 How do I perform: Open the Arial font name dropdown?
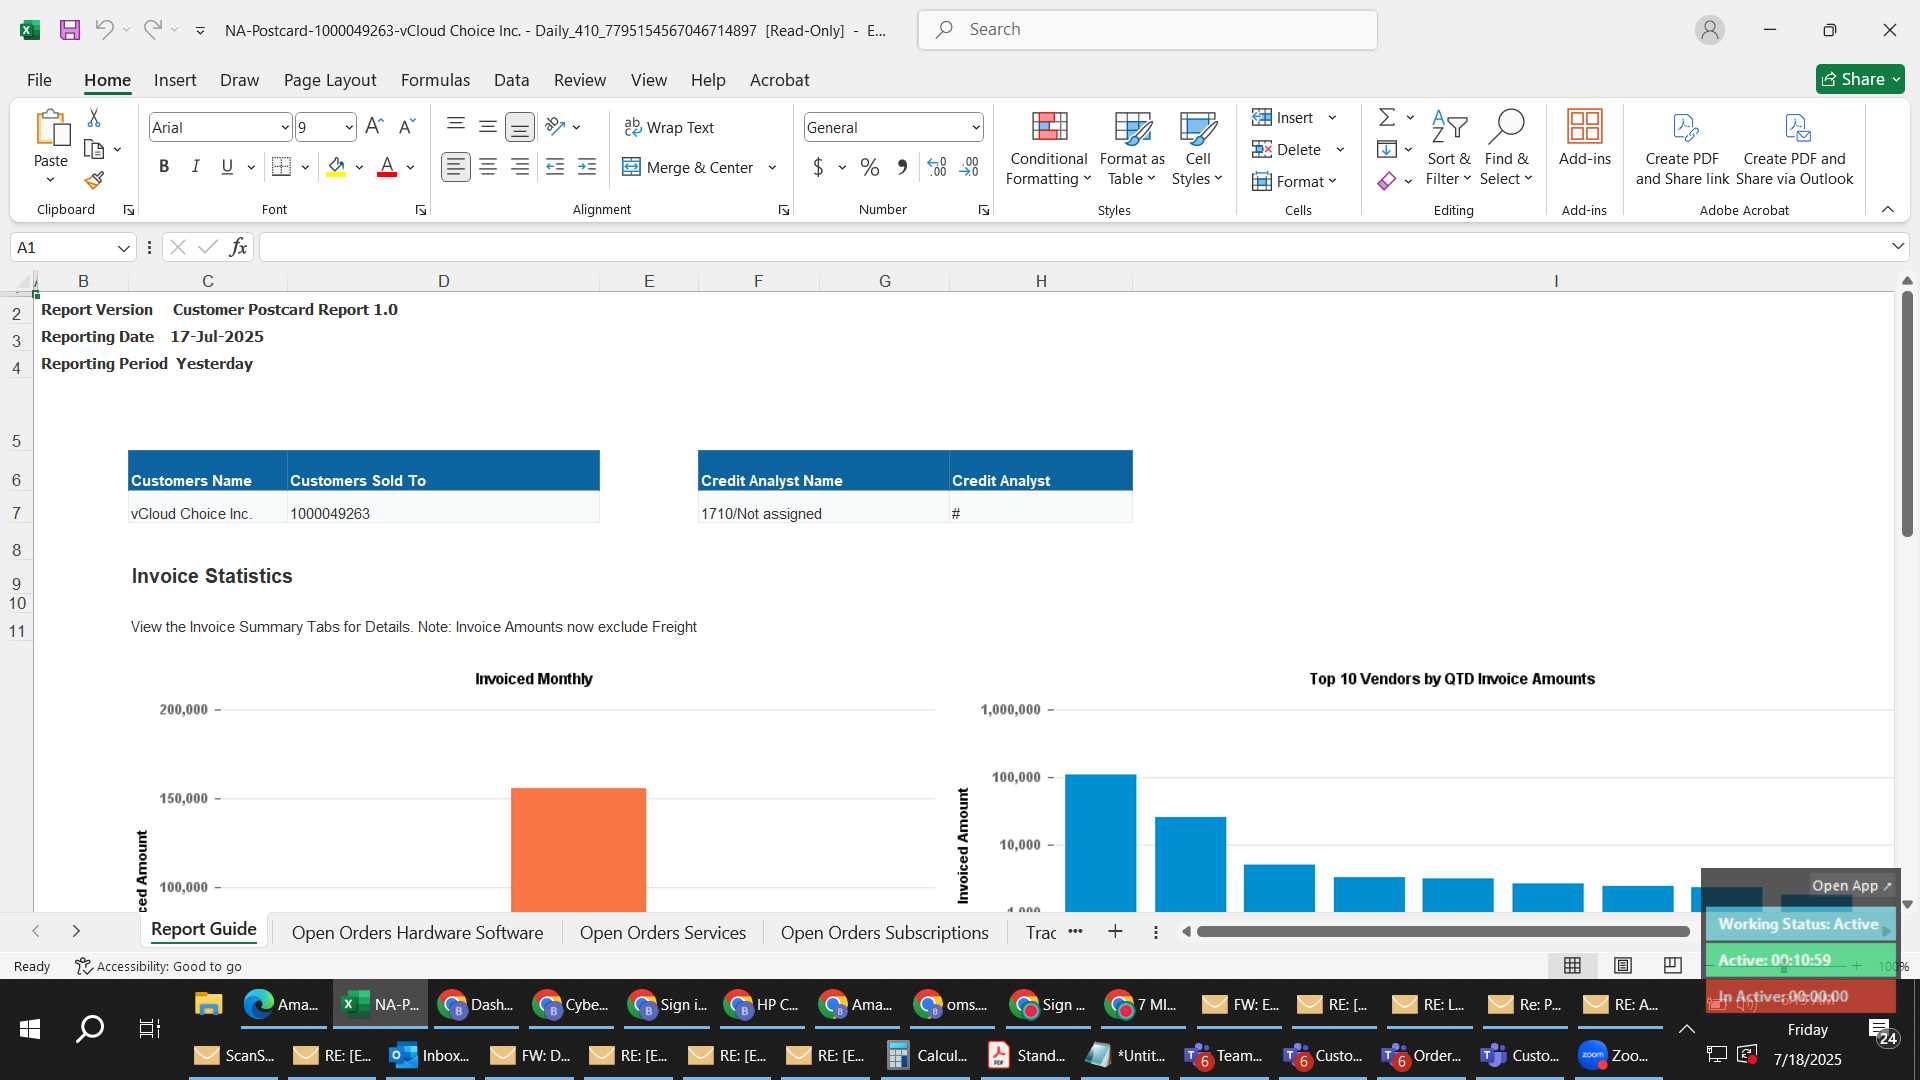coord(284,128)
